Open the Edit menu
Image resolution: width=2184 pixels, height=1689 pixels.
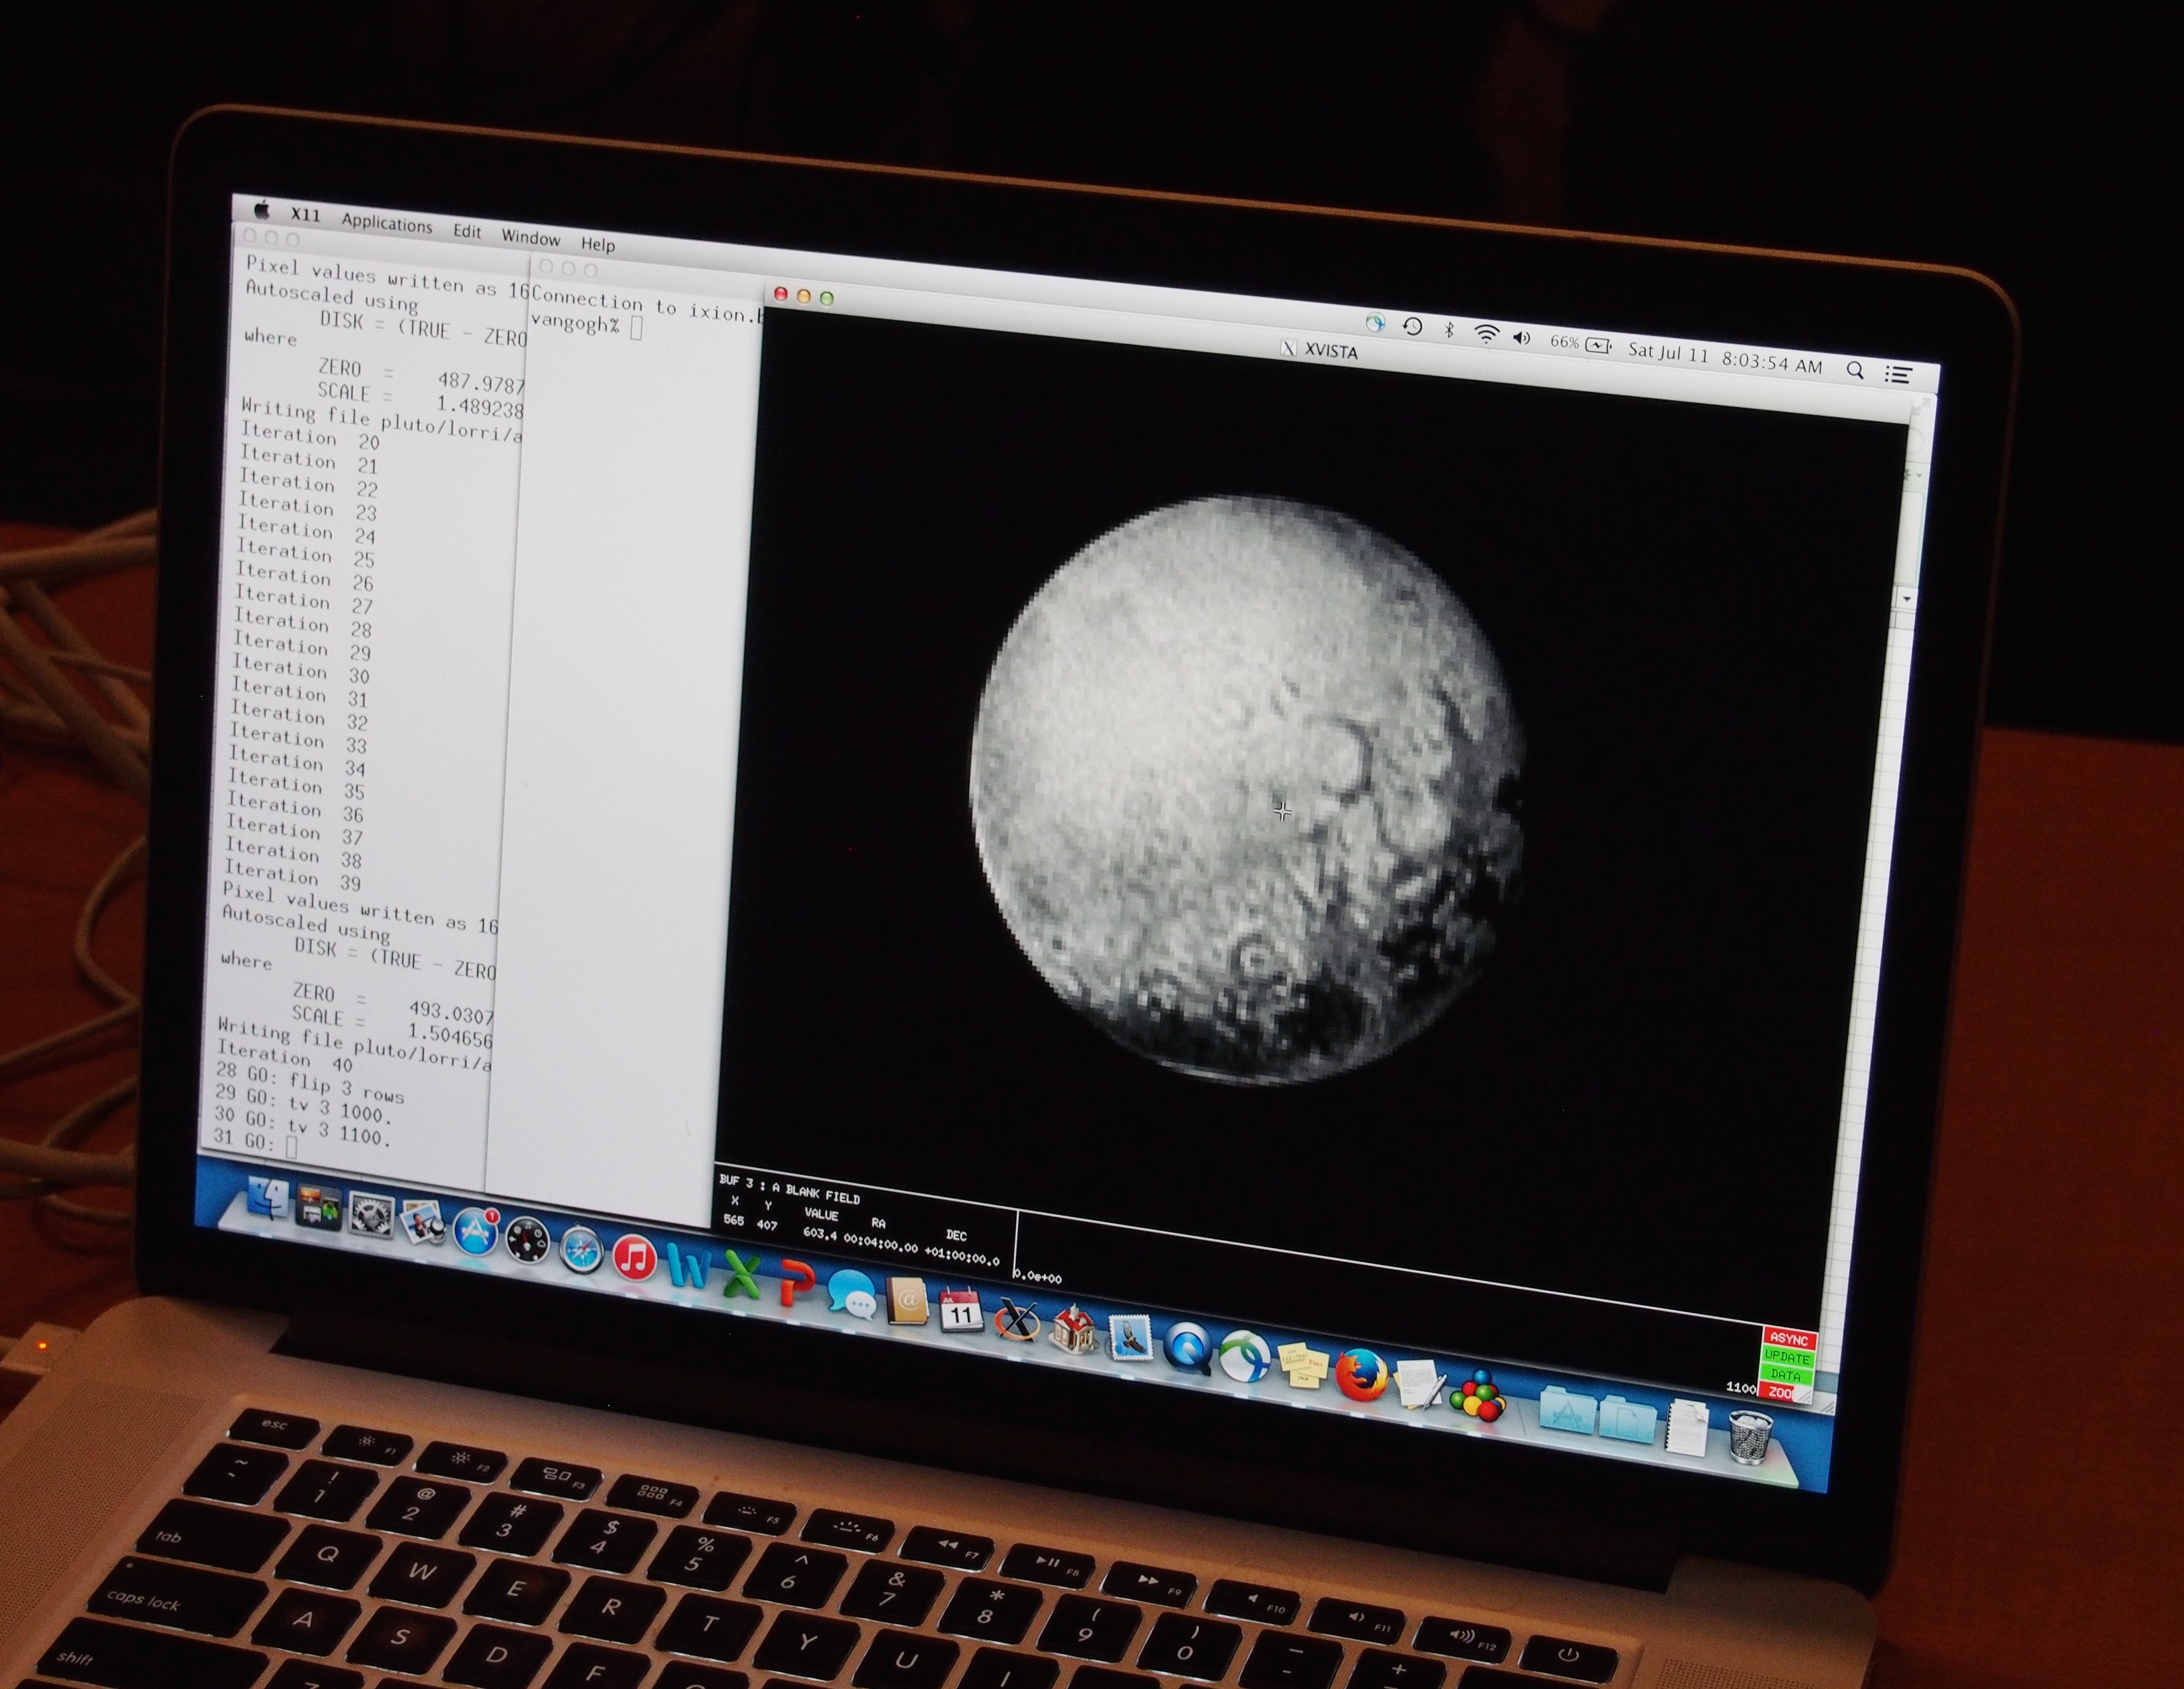click(467, 231)
